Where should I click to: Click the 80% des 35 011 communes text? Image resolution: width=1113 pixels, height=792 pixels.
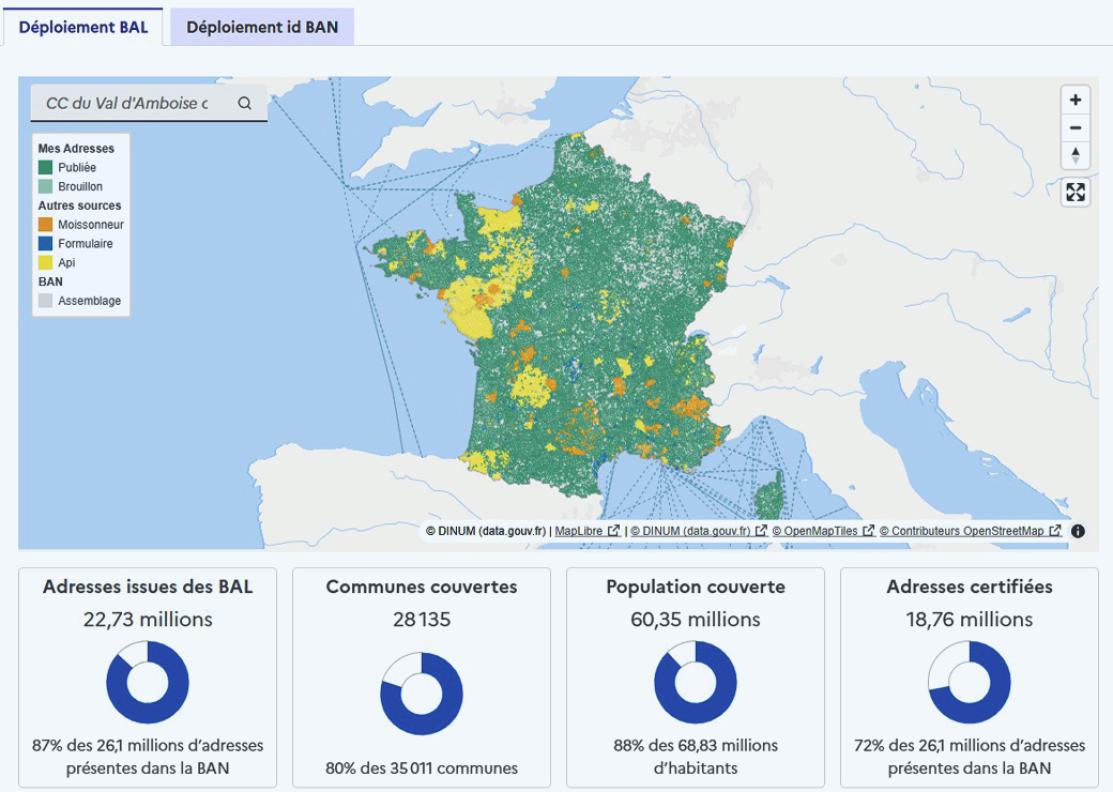pos(422,768)
